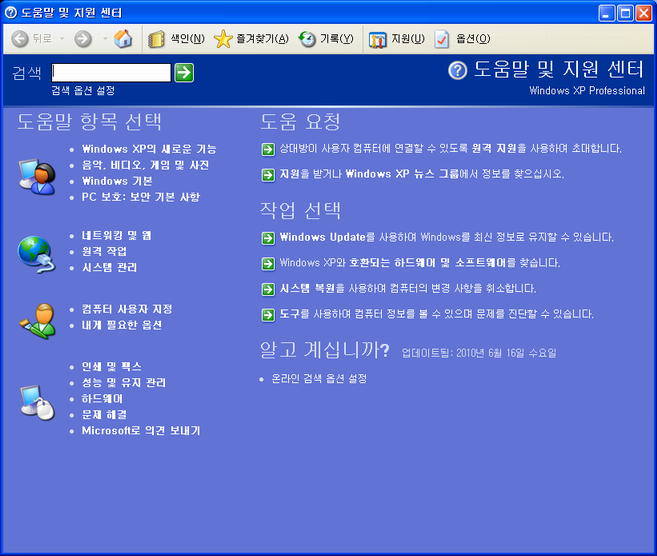Open PC 보호: 보안 기본 사항 topic
This screenshot has width=657, height=556.
click(141, 197)
